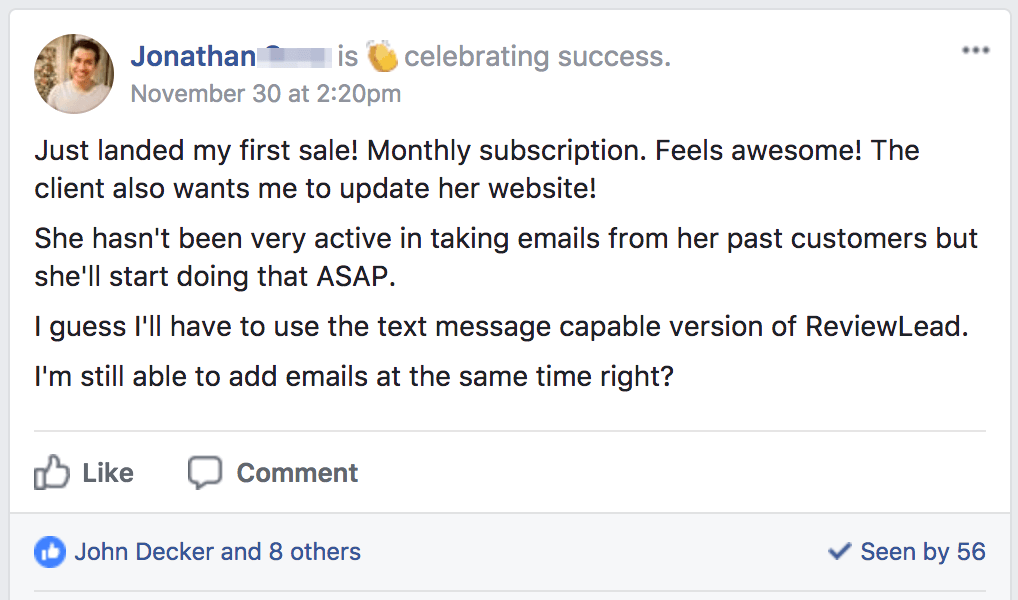Click the Comment speech bubble icon

point(205,473)
